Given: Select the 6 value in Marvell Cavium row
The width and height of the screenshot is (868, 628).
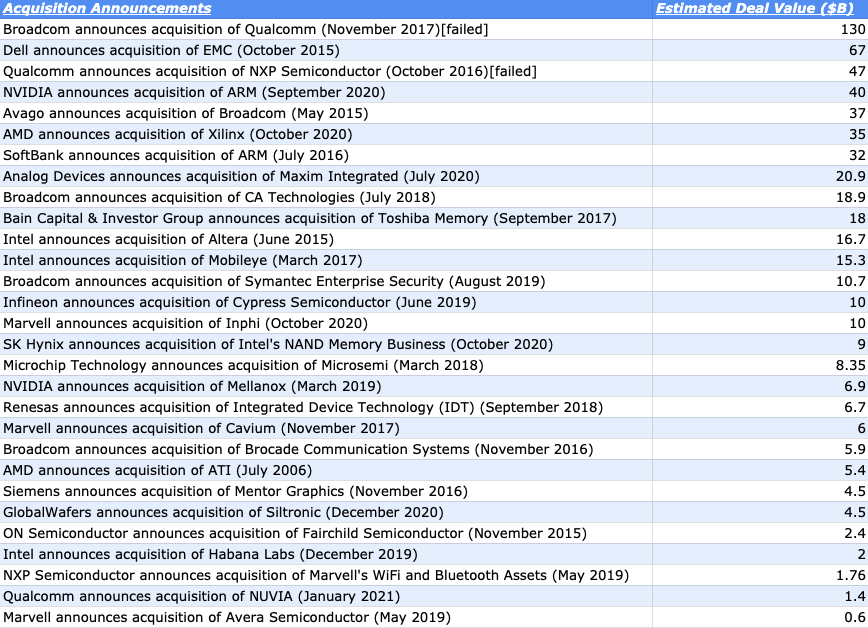Looking at the screenshot, I should [861, 429].
